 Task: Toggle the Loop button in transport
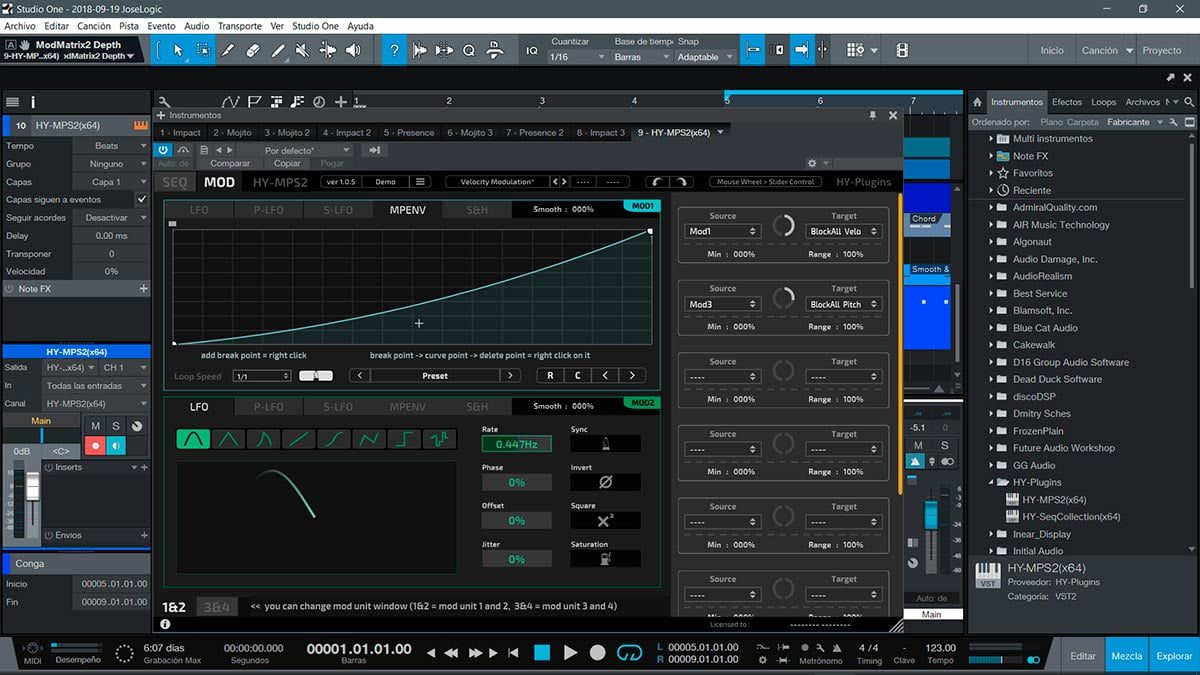click(629, 652)
